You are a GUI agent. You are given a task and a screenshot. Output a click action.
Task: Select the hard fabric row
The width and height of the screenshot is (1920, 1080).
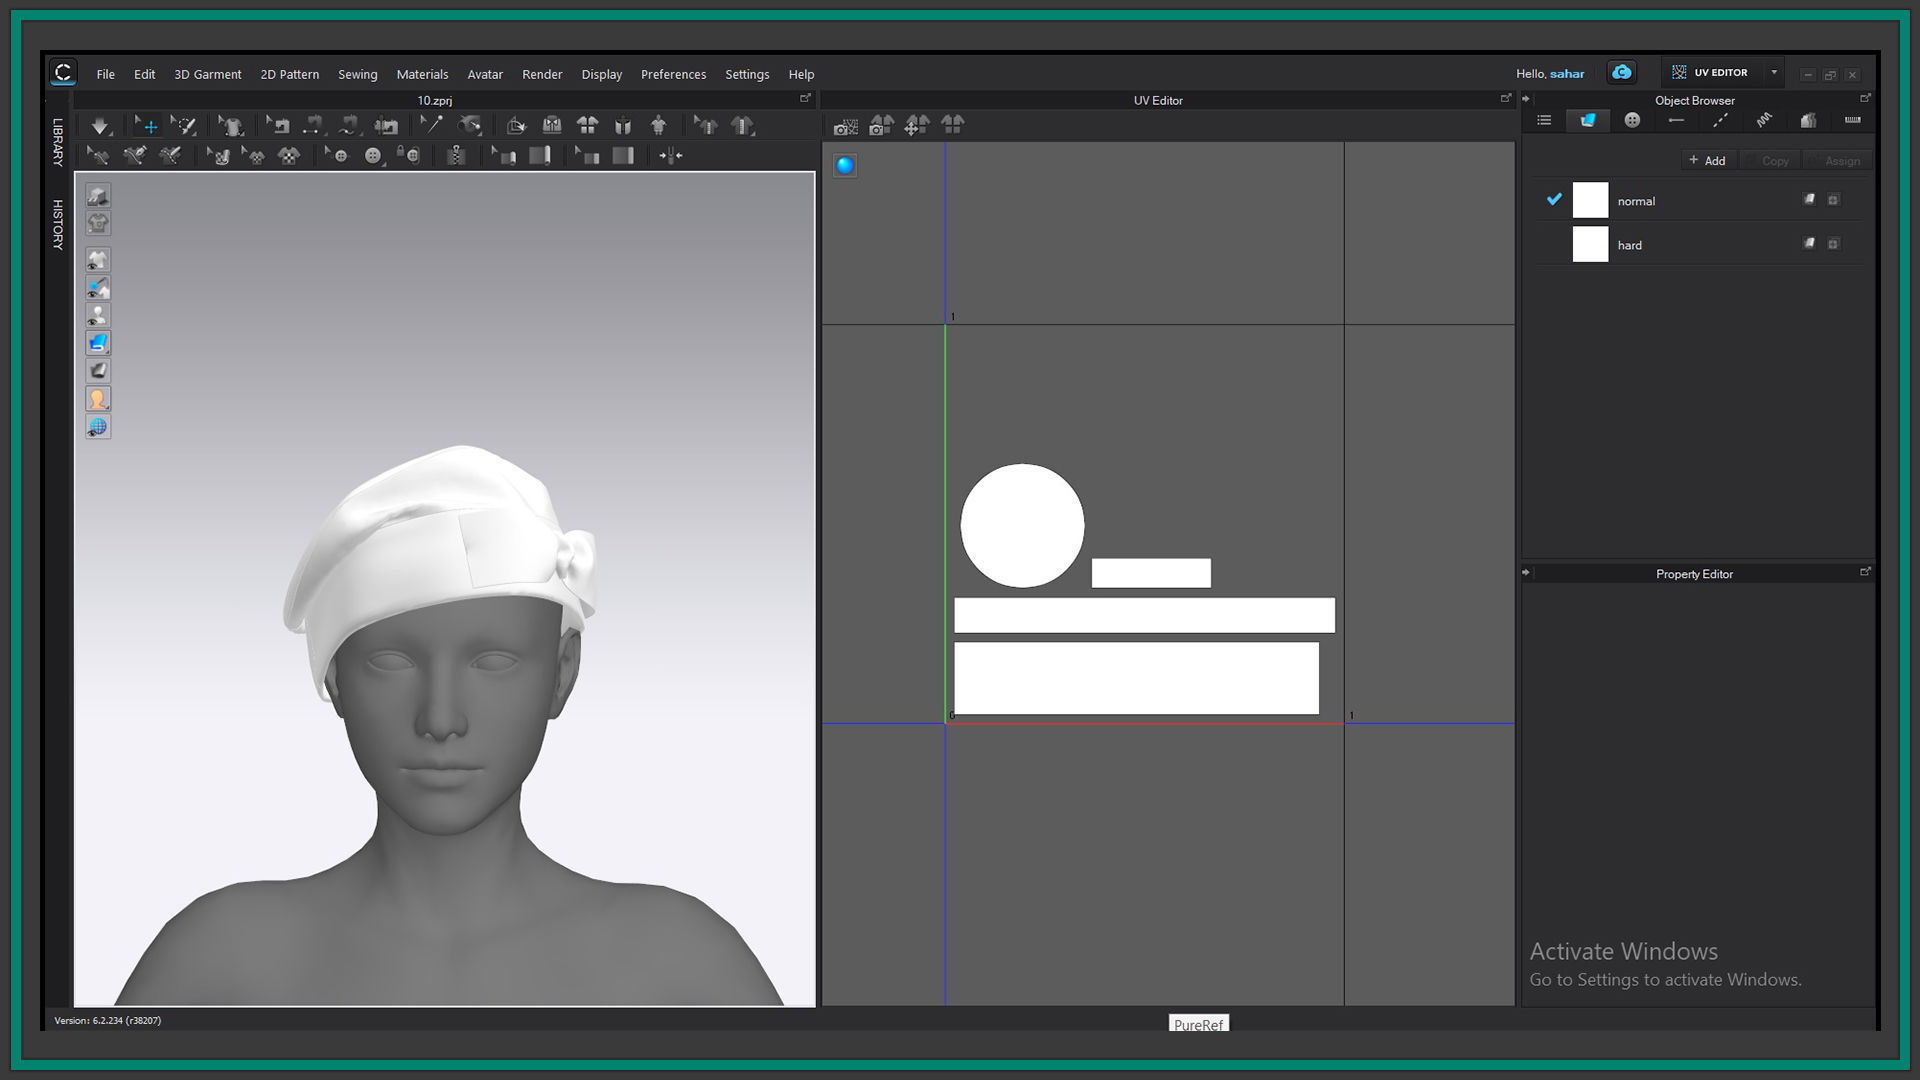pos(1698,244)
